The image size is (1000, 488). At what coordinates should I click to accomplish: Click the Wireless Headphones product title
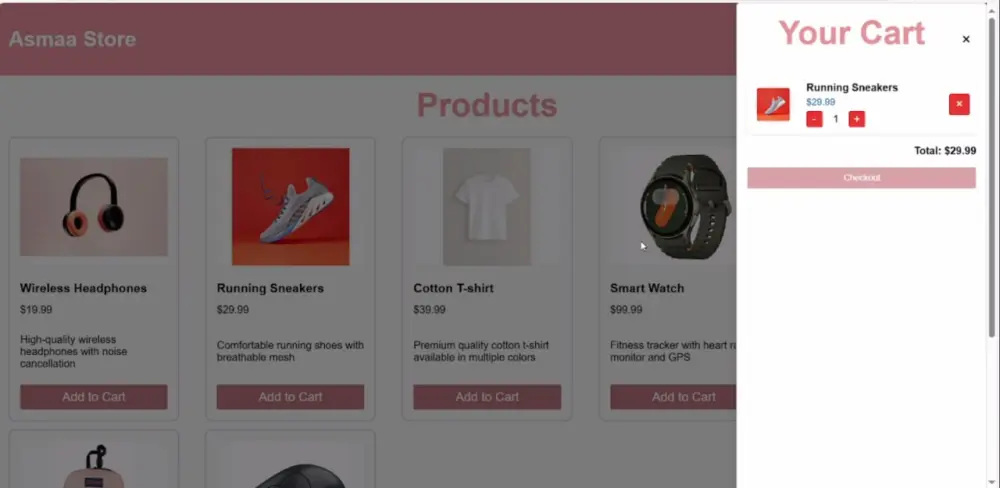click(83, 288)
